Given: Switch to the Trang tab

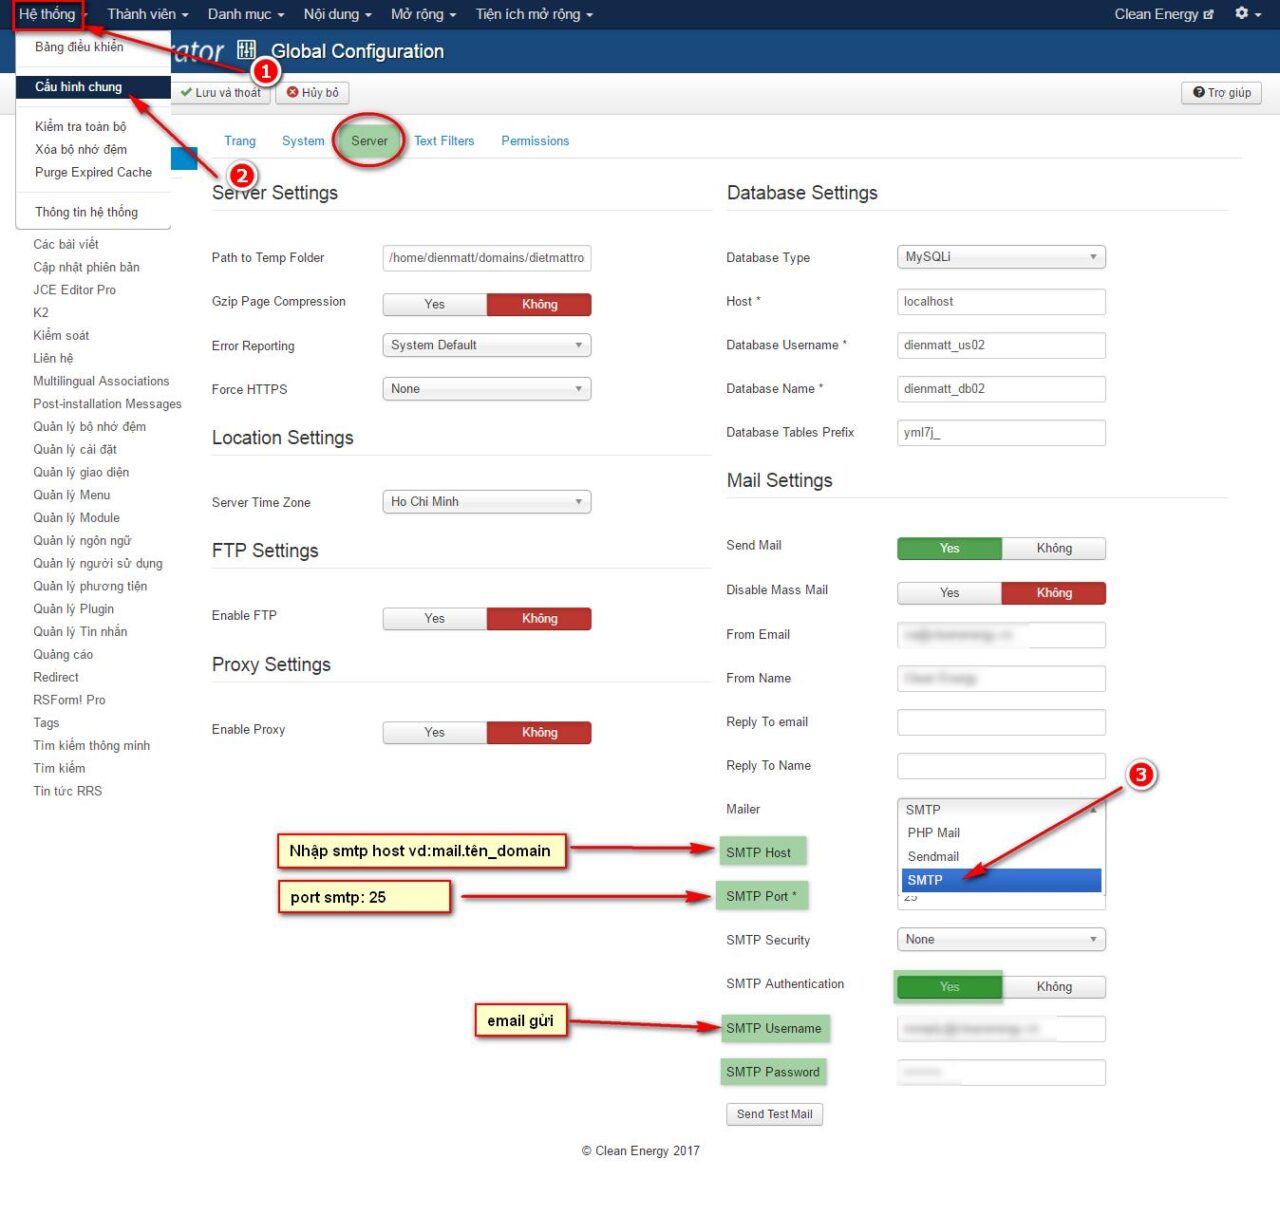Looking at the screenshot, I should (x=240, y=141).
